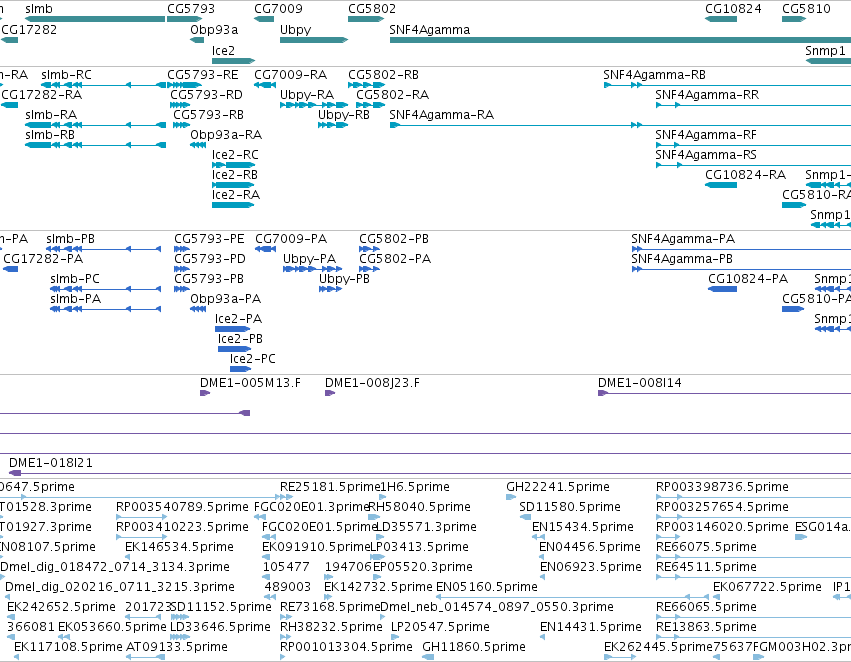Click transcript CG5802-RB

[366, 85]
